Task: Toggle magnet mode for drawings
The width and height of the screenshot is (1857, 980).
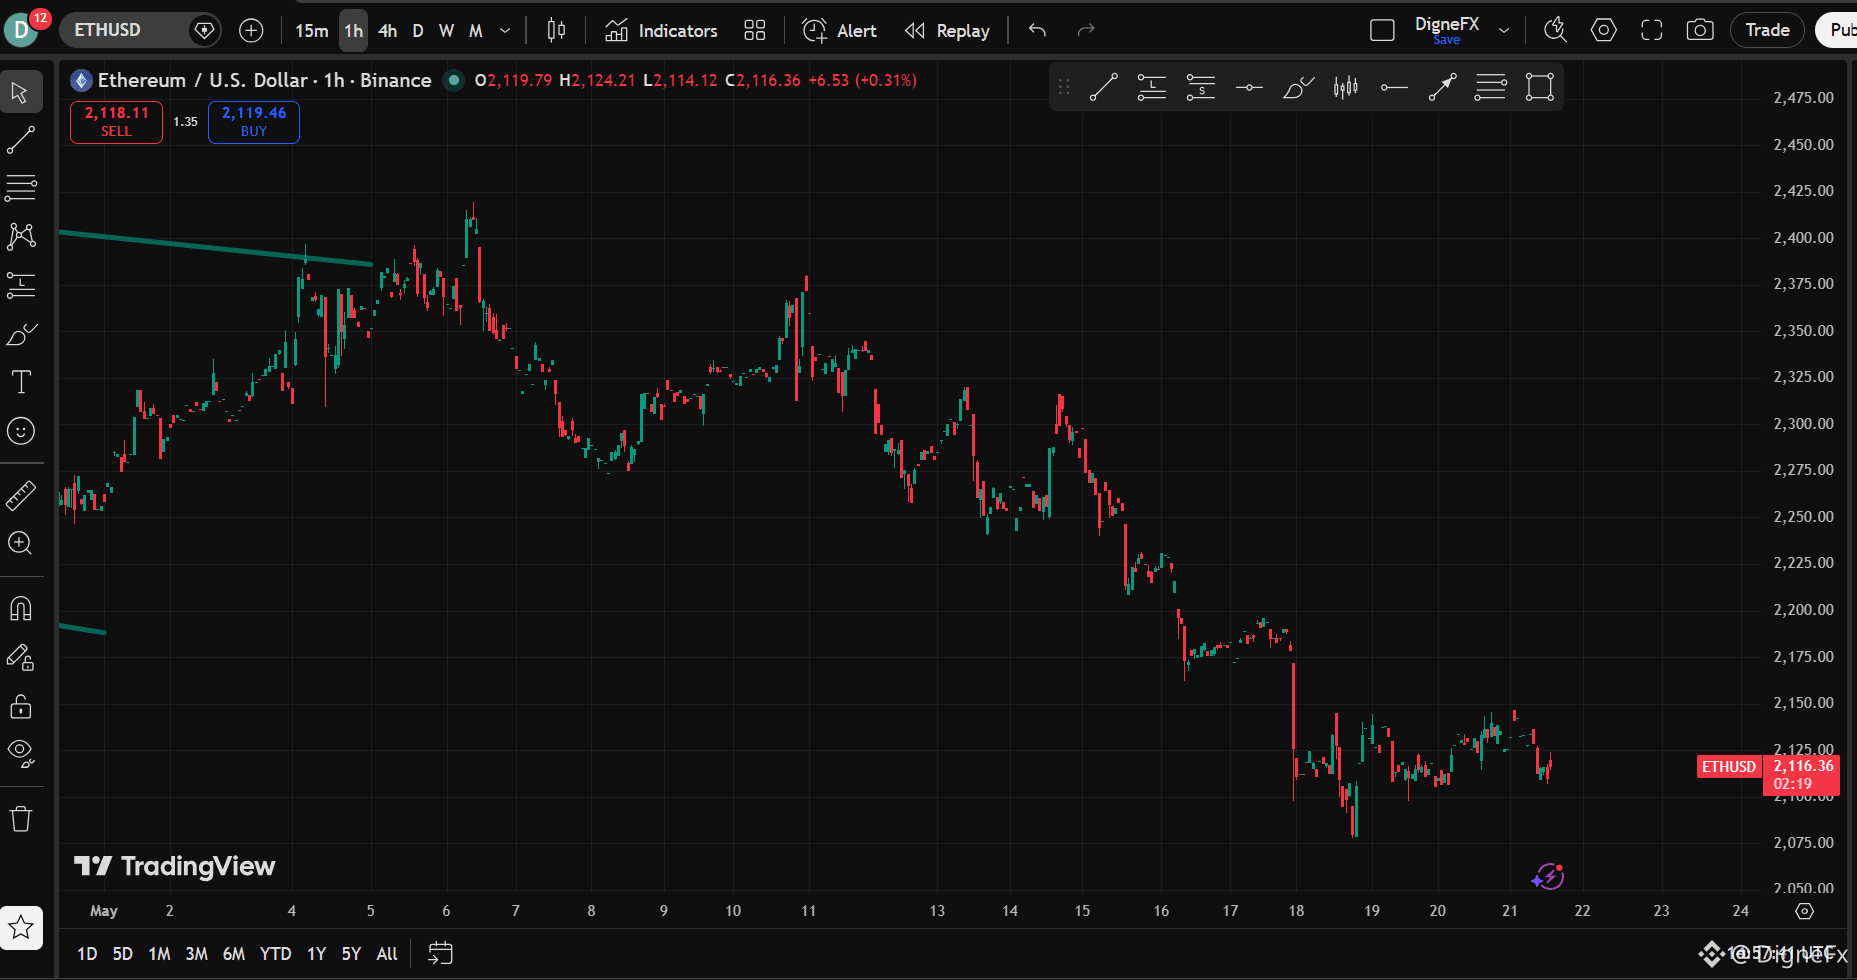Action: click(21, 608)
